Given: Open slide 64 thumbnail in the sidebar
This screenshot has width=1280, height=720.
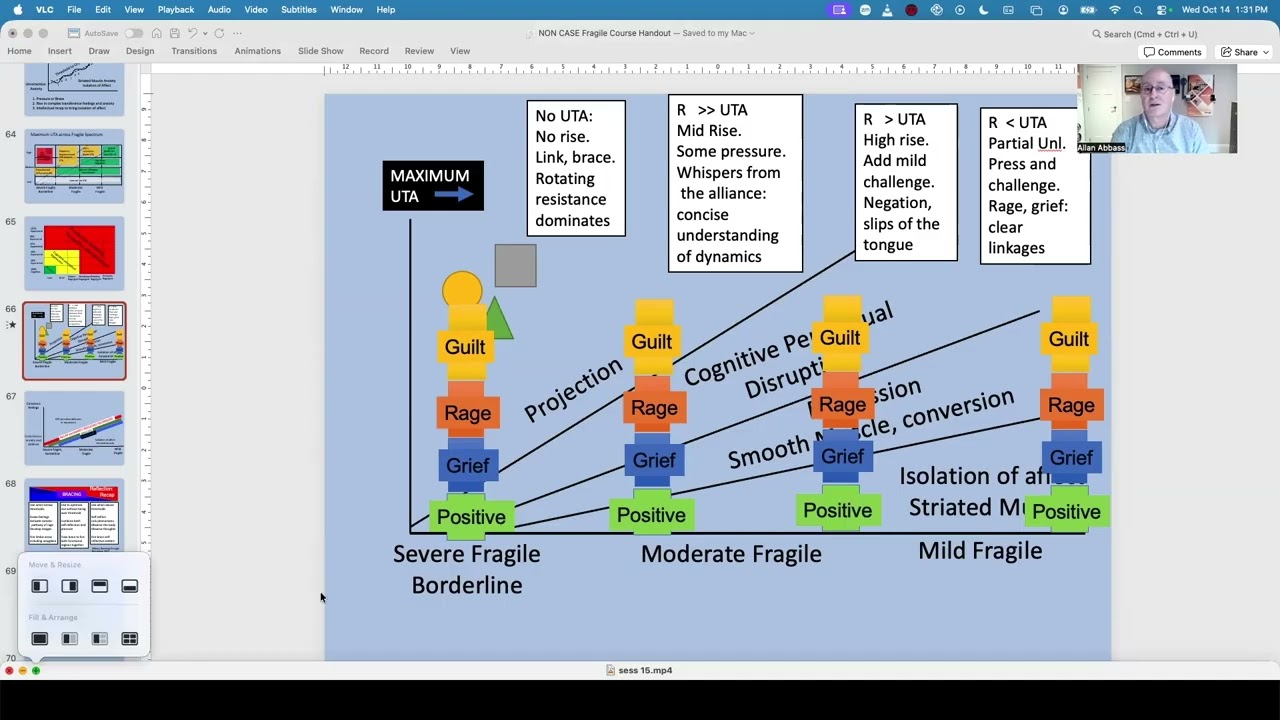Looking at the screenshot, I should tap(75, 166).
